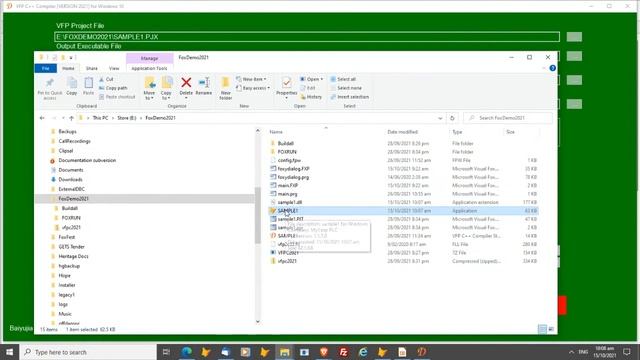This screenshot has width=640, height=360.
Task: Click the Up one level arrow
Action: click(71, 118)
